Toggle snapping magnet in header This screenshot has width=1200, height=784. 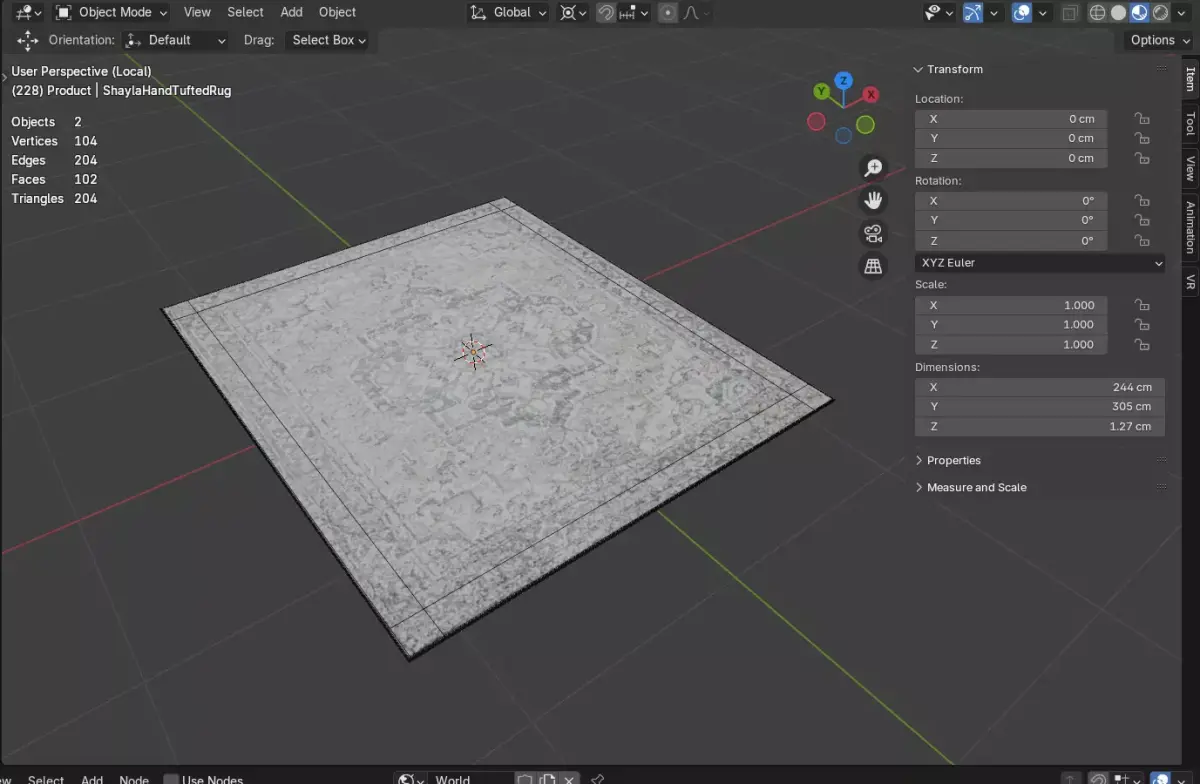tap(606, 13)
